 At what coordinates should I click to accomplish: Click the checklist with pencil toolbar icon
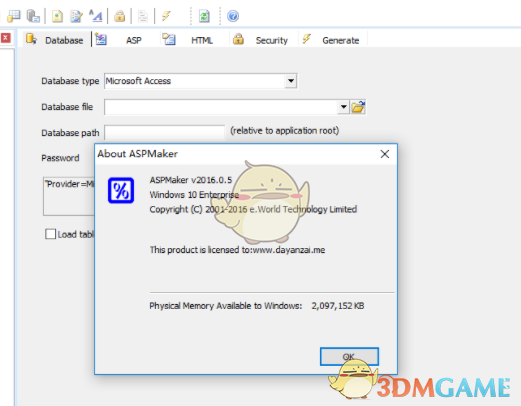76,16
